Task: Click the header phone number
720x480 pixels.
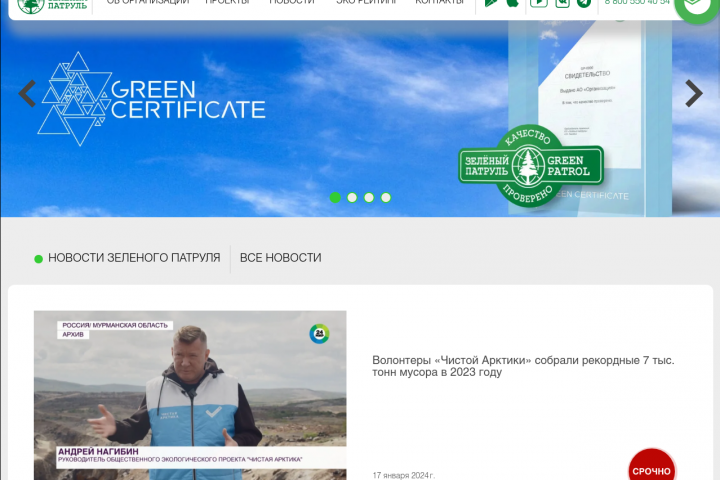Action: [637, 2]
